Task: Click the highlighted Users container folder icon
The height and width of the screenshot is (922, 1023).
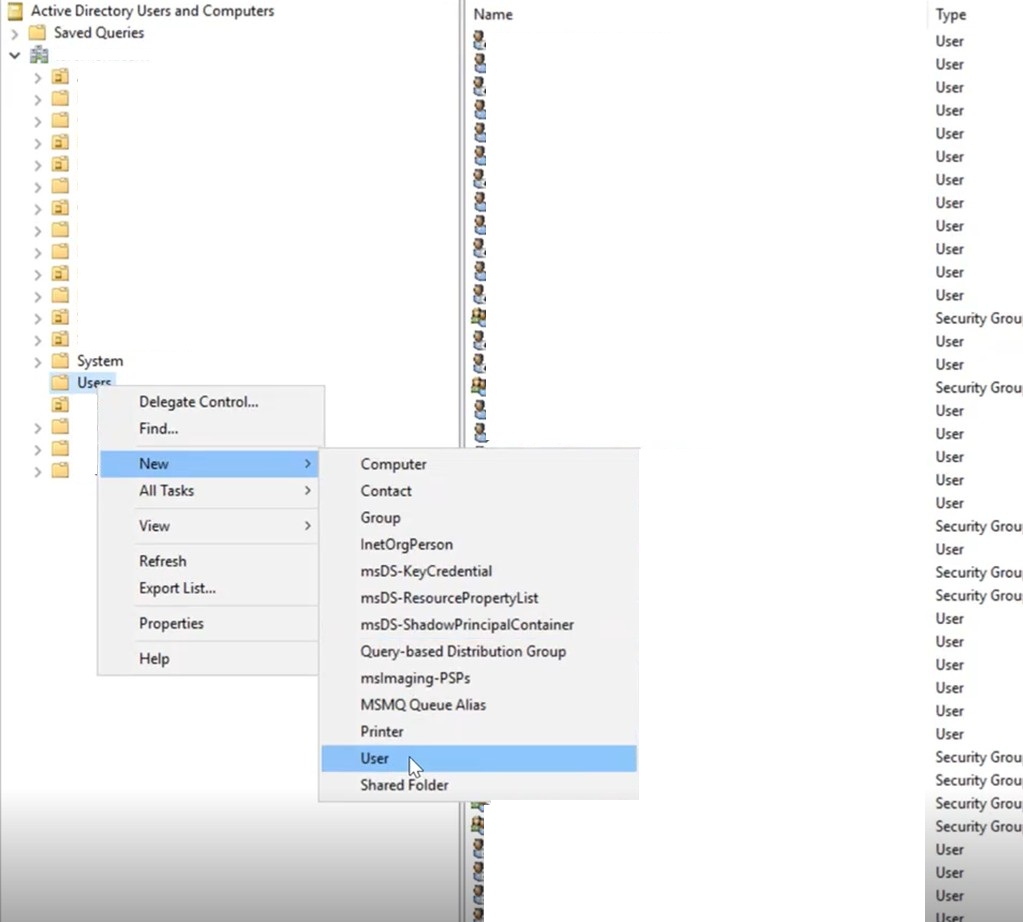Action: click(x=60, y=383)
